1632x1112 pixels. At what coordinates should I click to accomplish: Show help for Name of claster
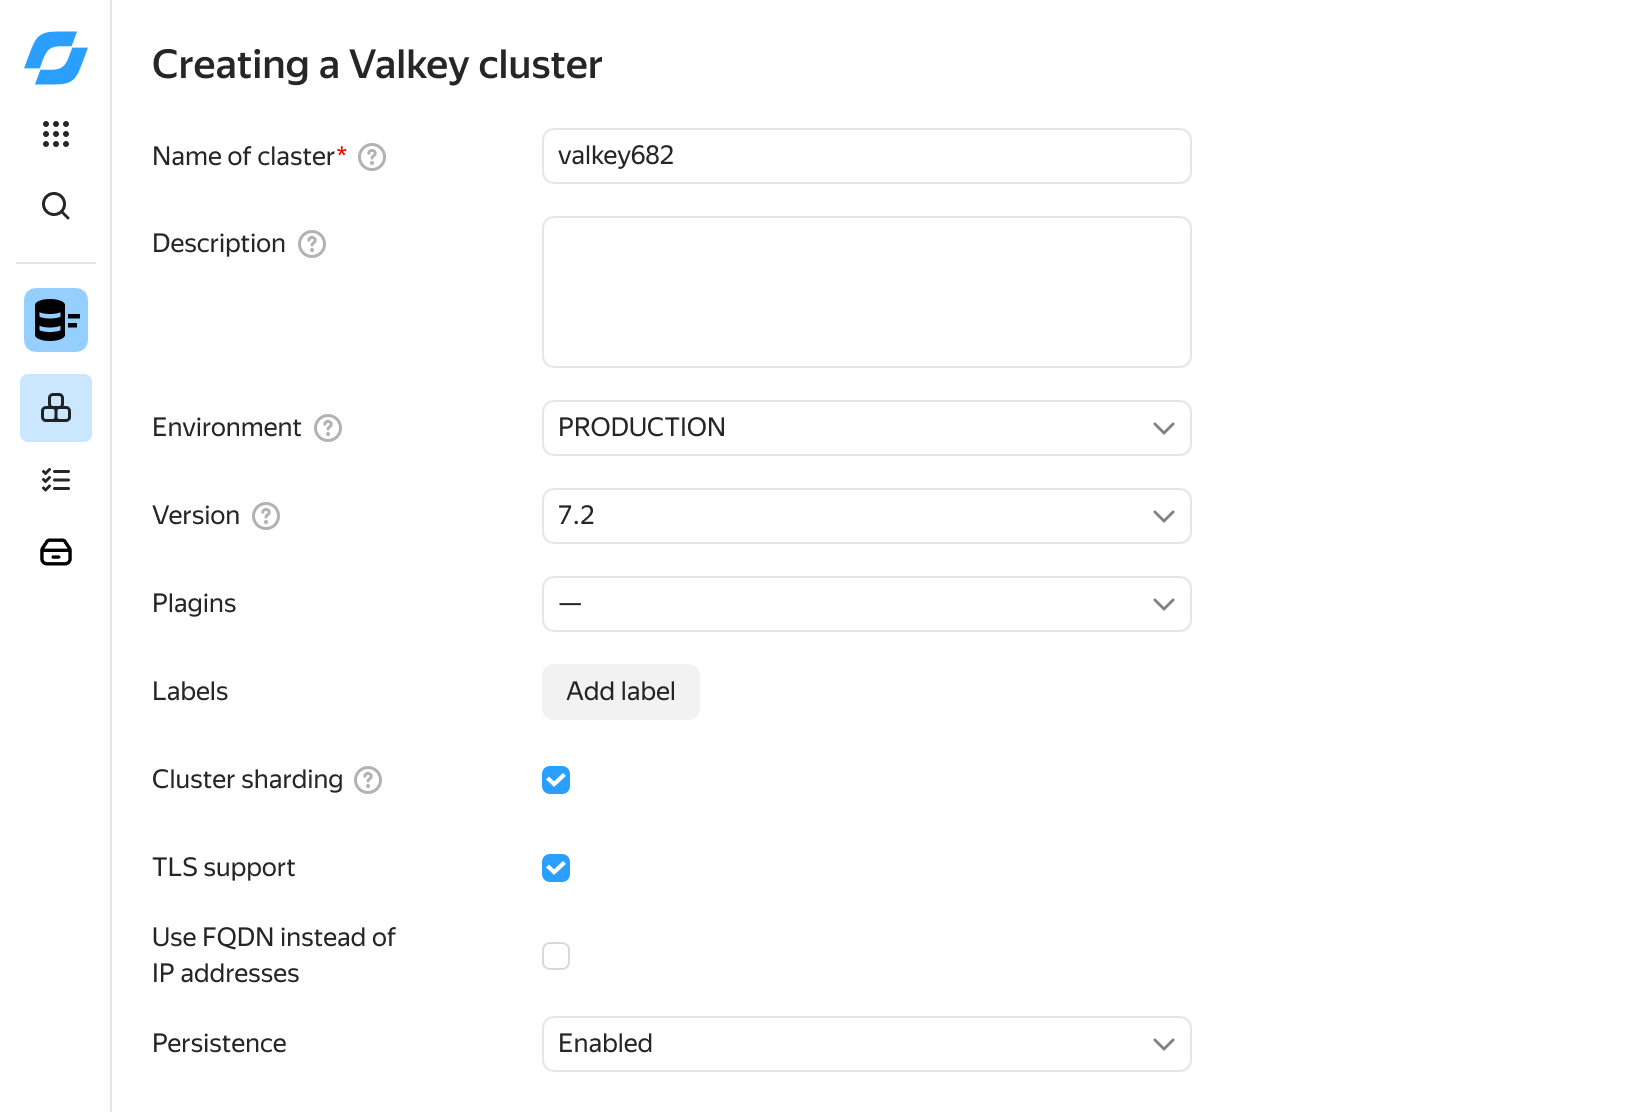pyautogui.click(x=372, y=157)
